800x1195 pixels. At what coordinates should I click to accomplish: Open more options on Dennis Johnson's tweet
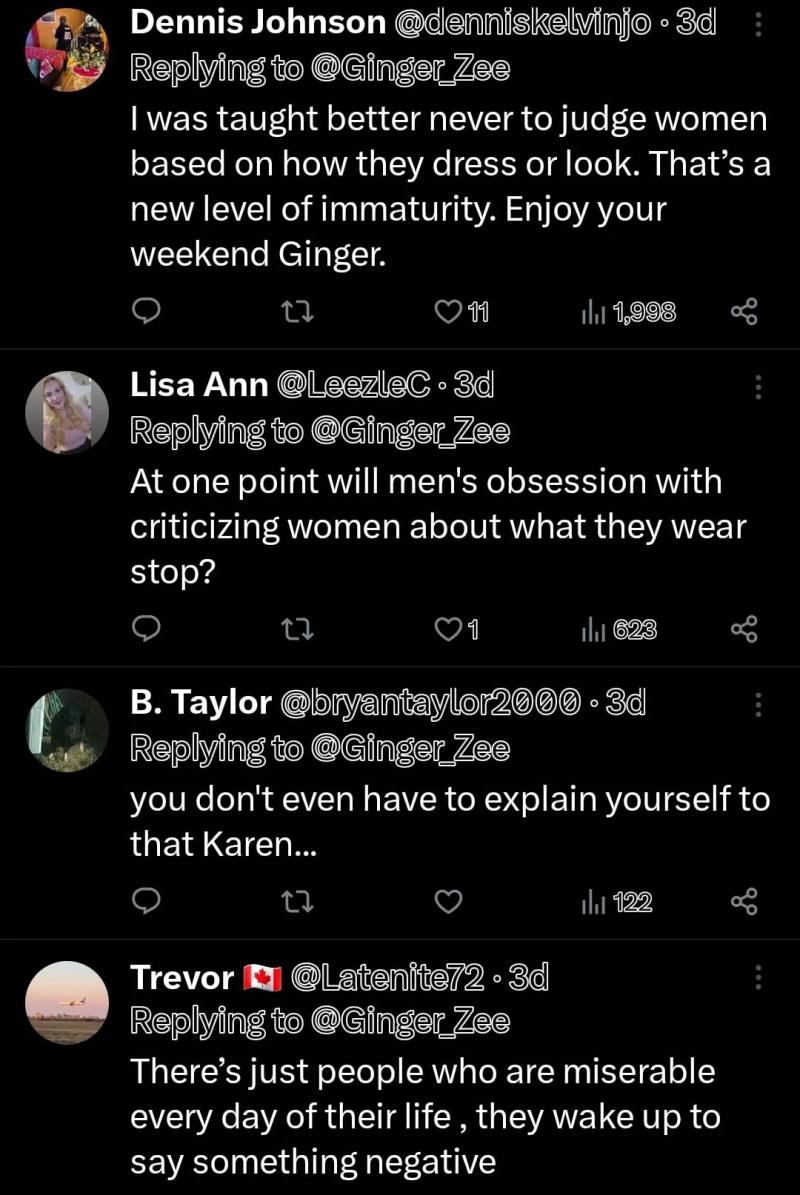758,24
